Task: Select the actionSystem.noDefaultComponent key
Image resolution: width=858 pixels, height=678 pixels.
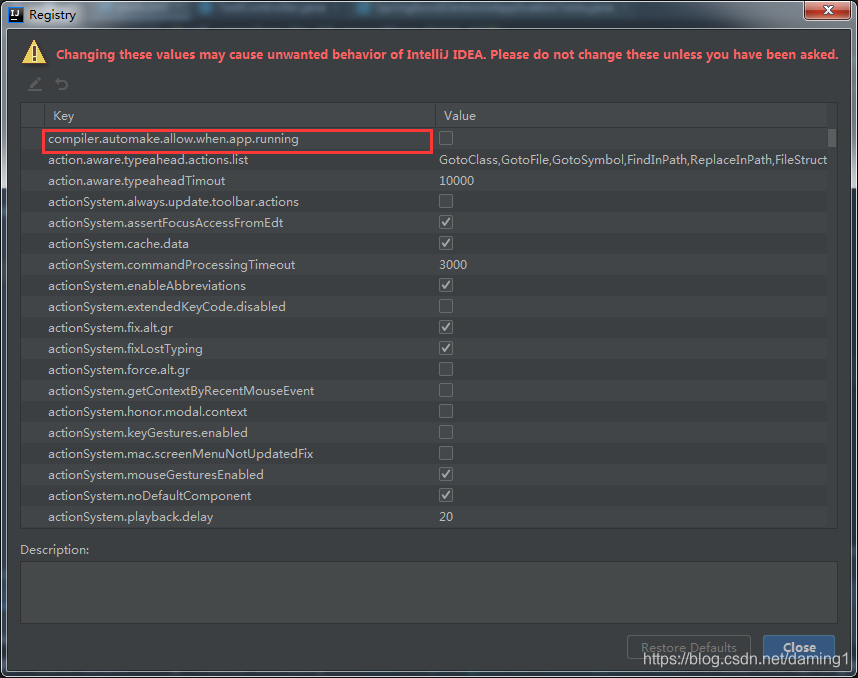Action: tap(149, 496)
